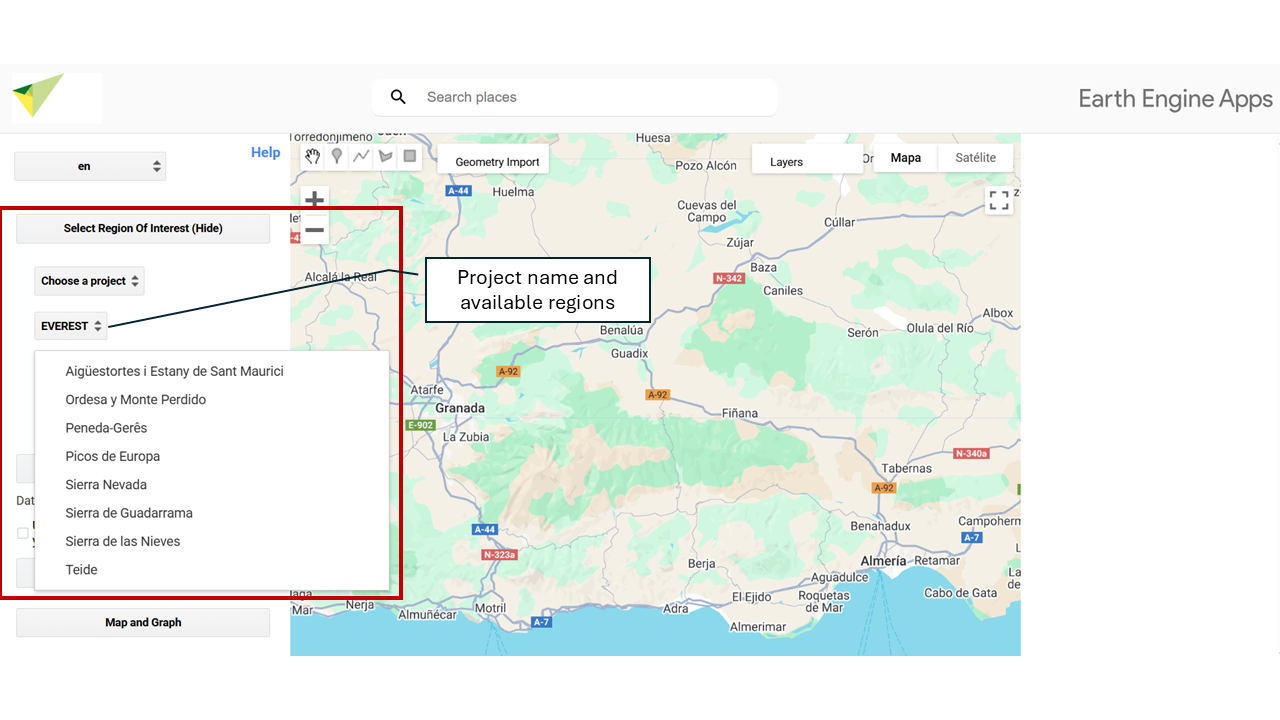Expand the EVEREST region dropdown
This screenshot has width=1280, height=720.
click(x=71, y=326)
